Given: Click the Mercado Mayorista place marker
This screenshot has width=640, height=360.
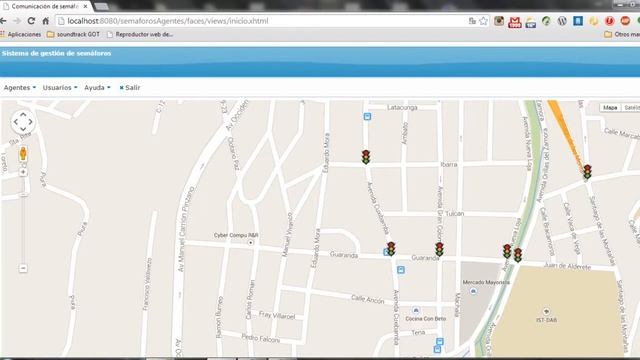Looking at the screenshot, I should pyautogui.click(x=473, y=291).
